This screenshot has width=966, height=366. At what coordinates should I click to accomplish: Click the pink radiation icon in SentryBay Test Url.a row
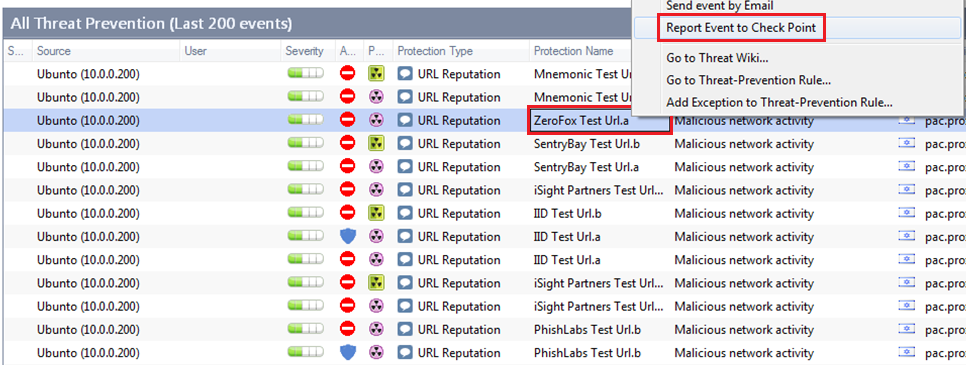(376, 167)
